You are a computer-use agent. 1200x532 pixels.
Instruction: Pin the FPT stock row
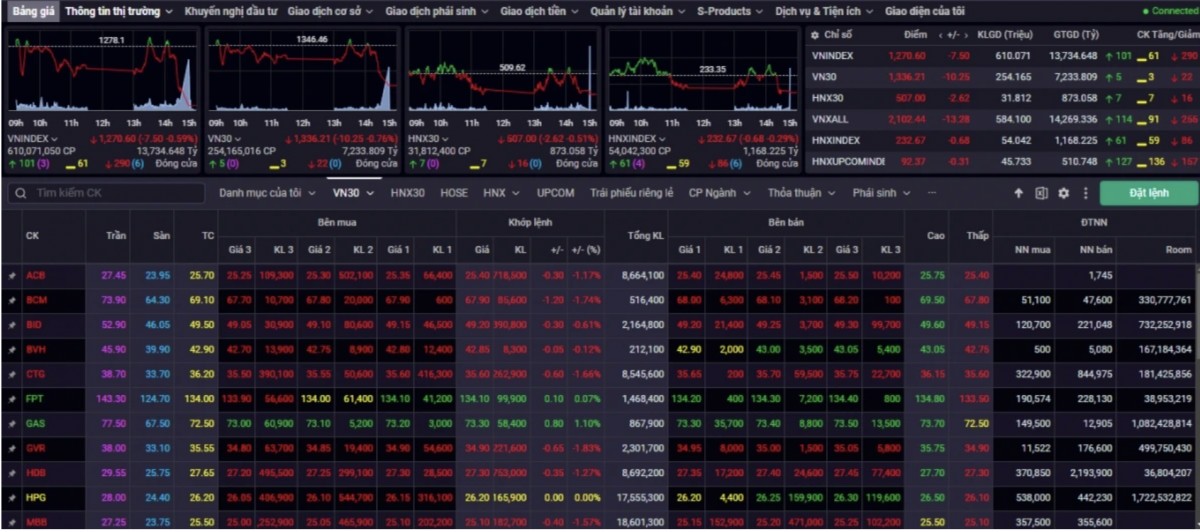click(12, 398)
